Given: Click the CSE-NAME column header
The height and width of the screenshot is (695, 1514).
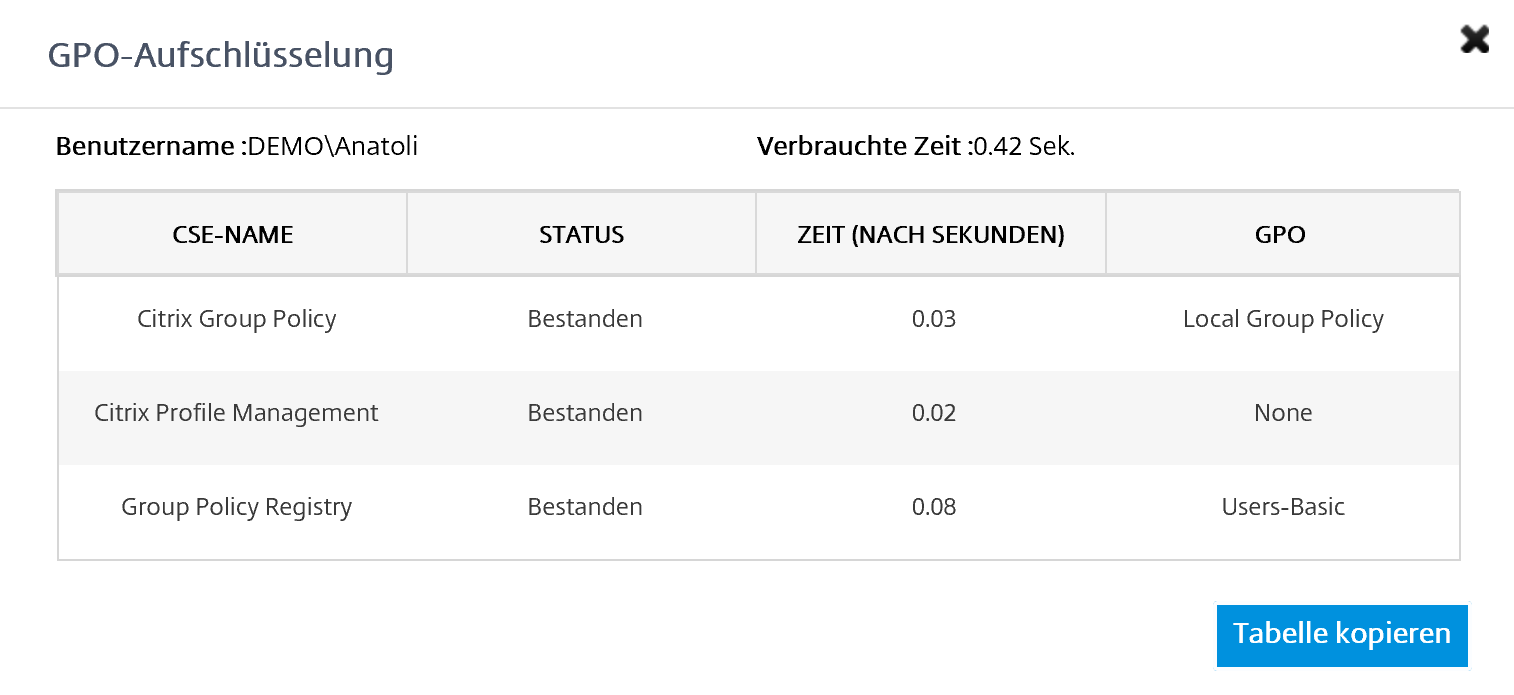Looking at the screenshot, I should click(x=233, y=235).
